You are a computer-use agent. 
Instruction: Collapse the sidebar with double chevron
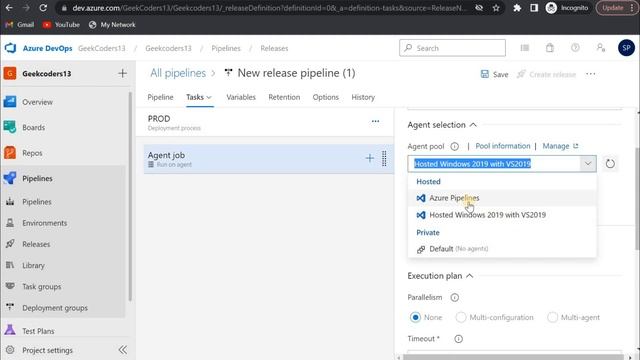pos(122,350)
